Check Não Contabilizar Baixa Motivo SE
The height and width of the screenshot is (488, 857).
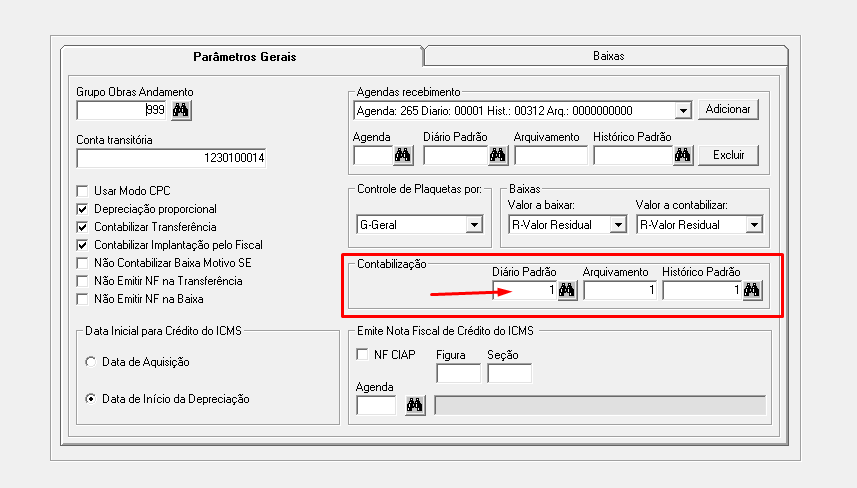pyautogui.click(x=83, y=263)
